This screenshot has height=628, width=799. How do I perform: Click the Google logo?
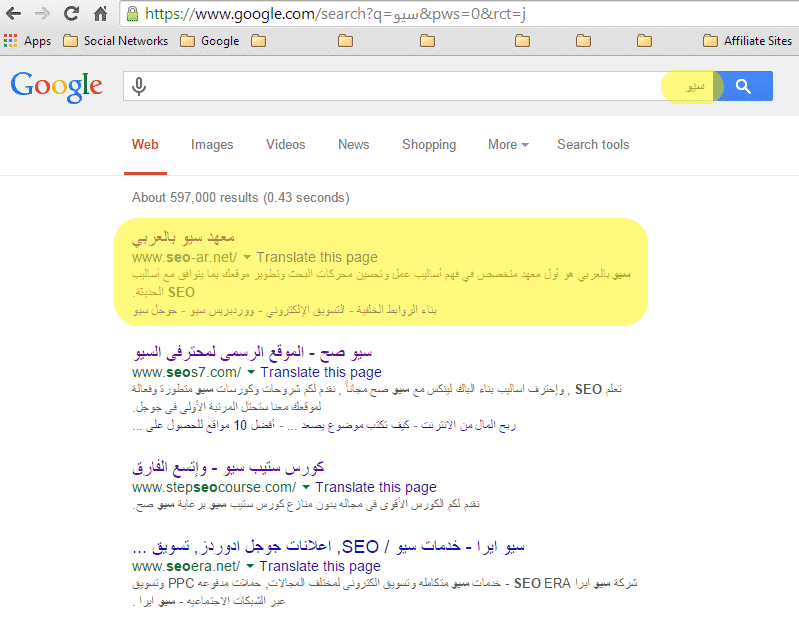pyautogui.click(x=57, y=86)
